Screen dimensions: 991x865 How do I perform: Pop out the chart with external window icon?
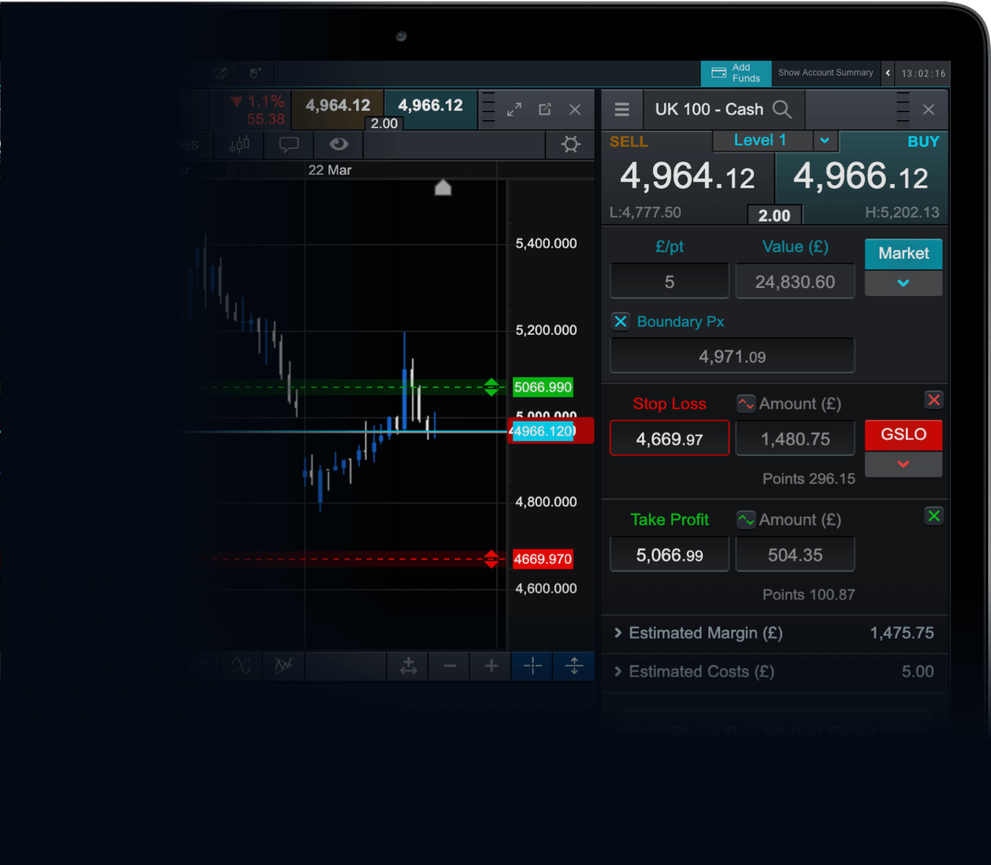(545, 109)
